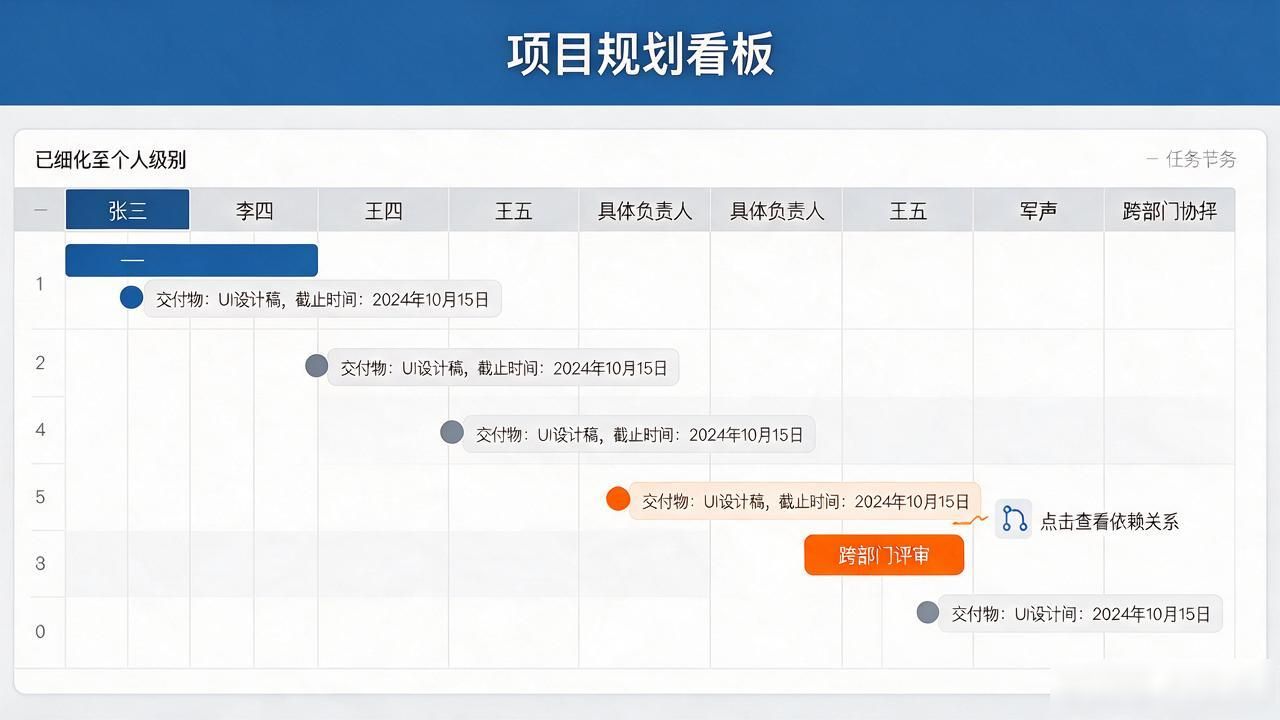Screen dimensions: 1280x720
Task: Open the orange-highlighted row 5 deliverable label
Action: point(806,501)
